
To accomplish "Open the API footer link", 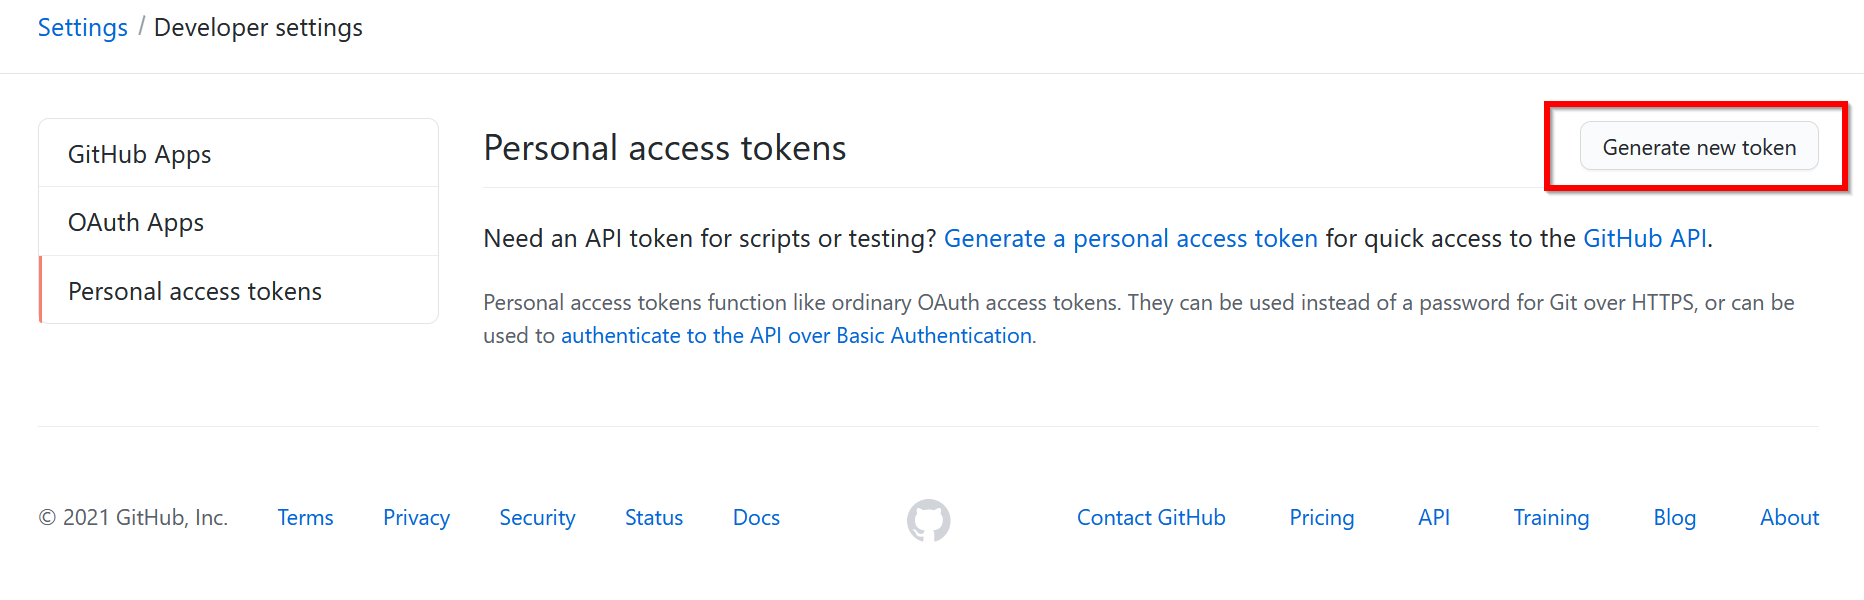I will 1434,518.
